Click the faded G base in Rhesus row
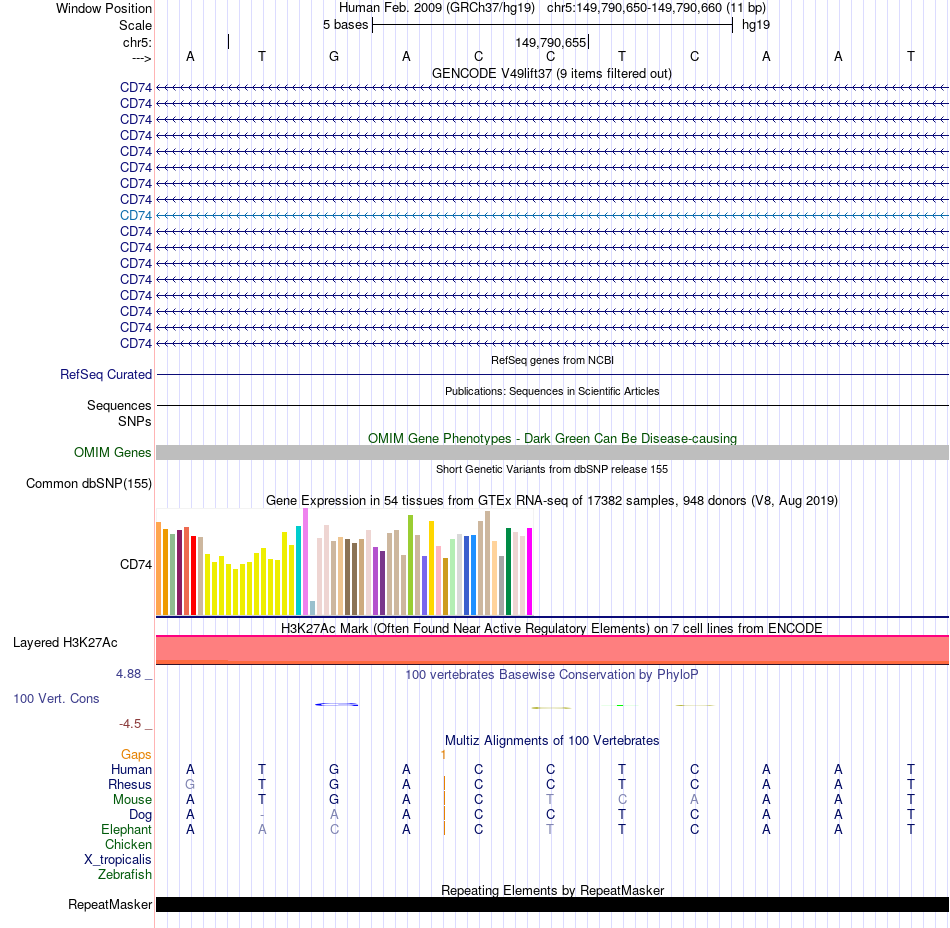 pos(190,784)
